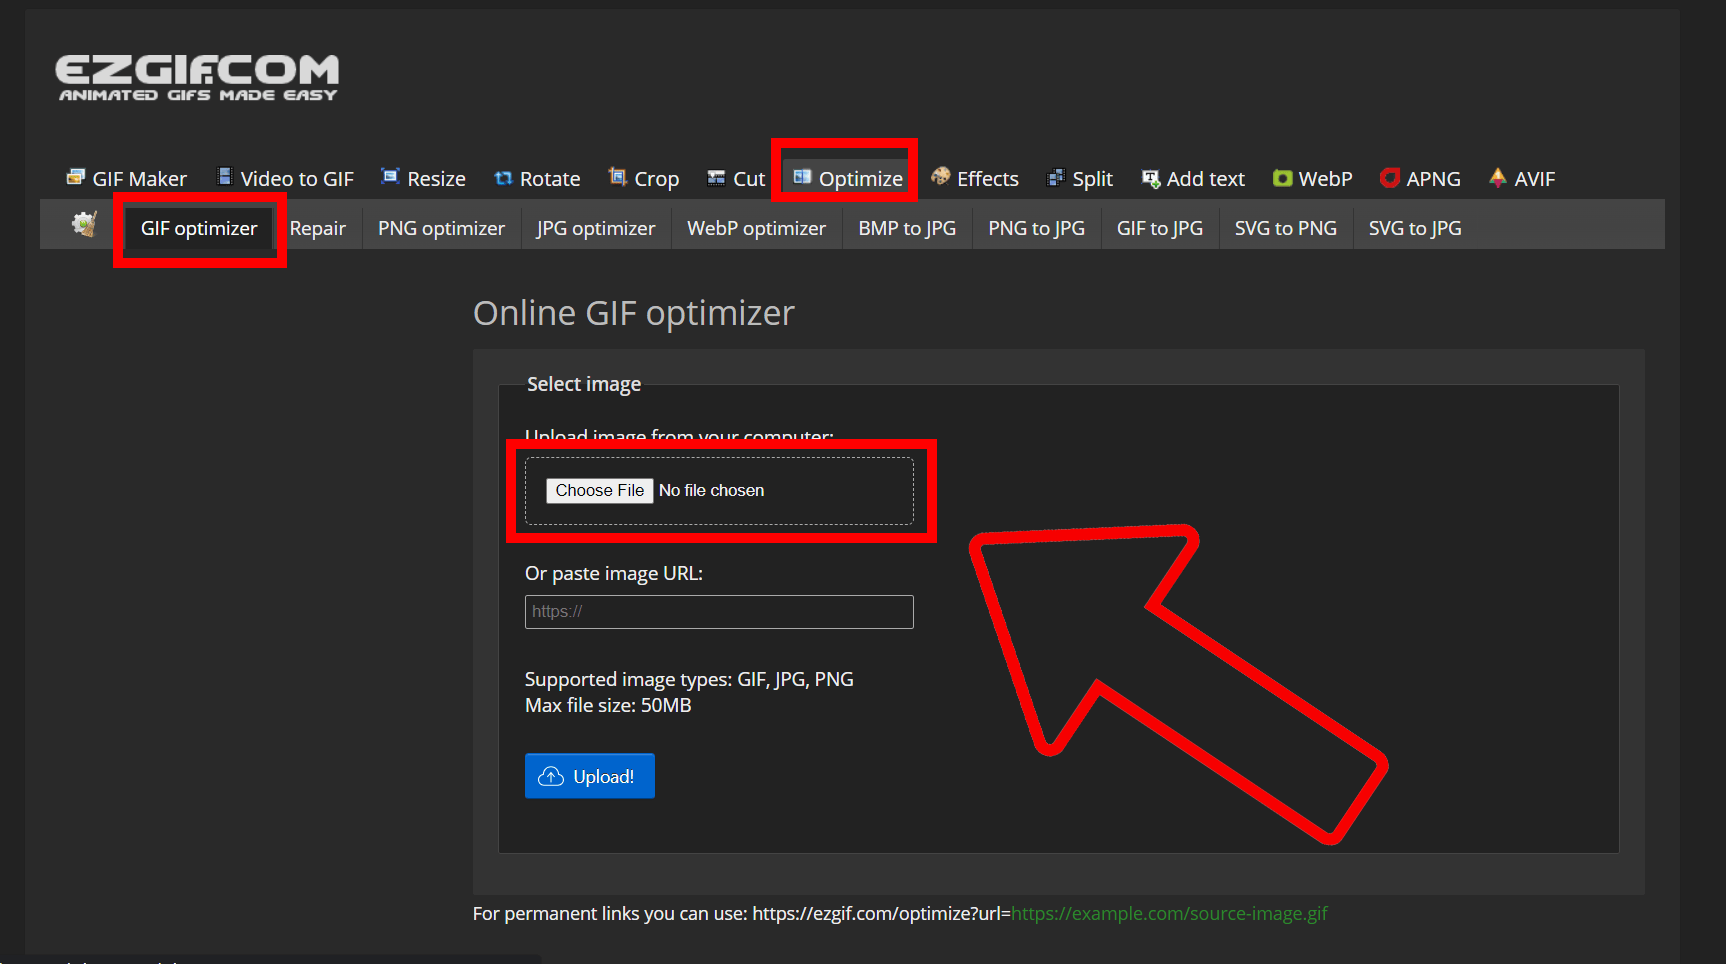Open the Repair tab
This screenshot has height=964, width=1726.
pos(318,228)
